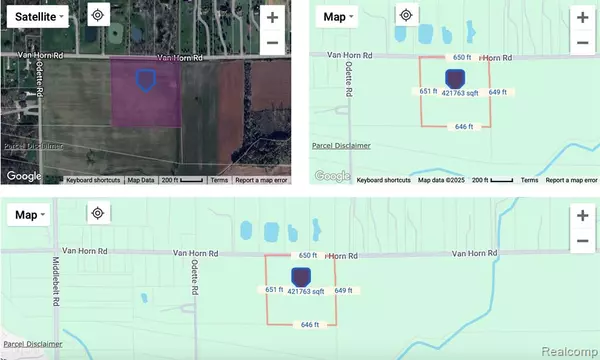Open Map type dropdown in bottom map
The image size is (600, 360).
point(29,215)
